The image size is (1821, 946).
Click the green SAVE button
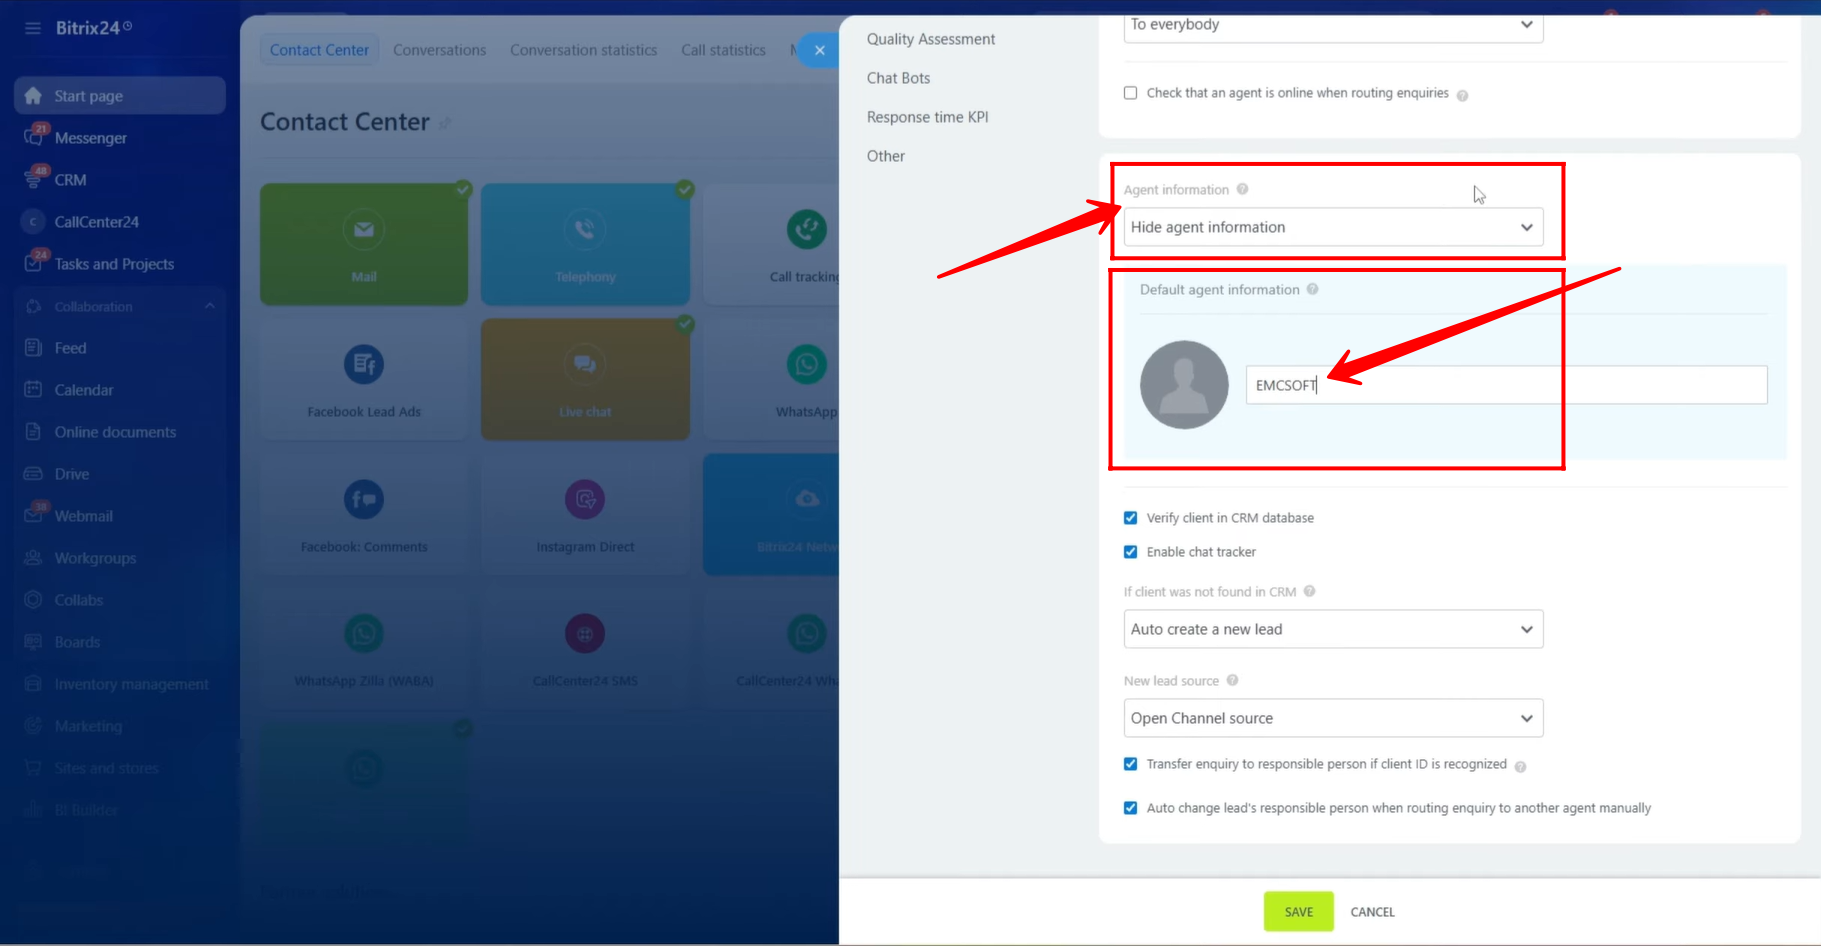pyautogui.click(x=1298, y=911)
